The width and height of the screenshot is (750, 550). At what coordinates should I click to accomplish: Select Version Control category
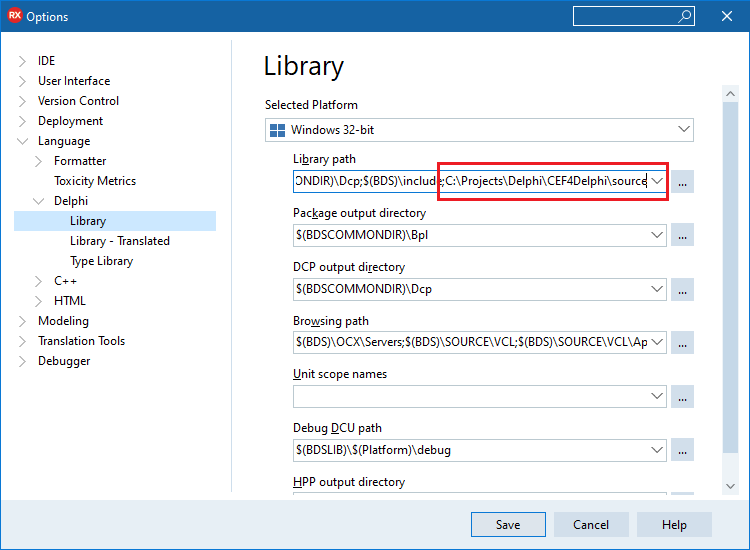pos(78,101)
